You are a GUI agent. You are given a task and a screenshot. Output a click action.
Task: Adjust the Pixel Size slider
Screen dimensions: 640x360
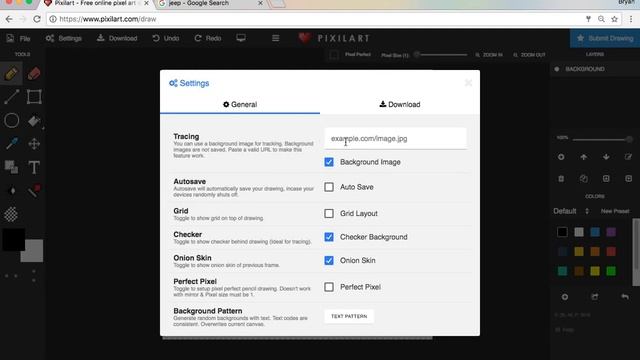[441, 55]
